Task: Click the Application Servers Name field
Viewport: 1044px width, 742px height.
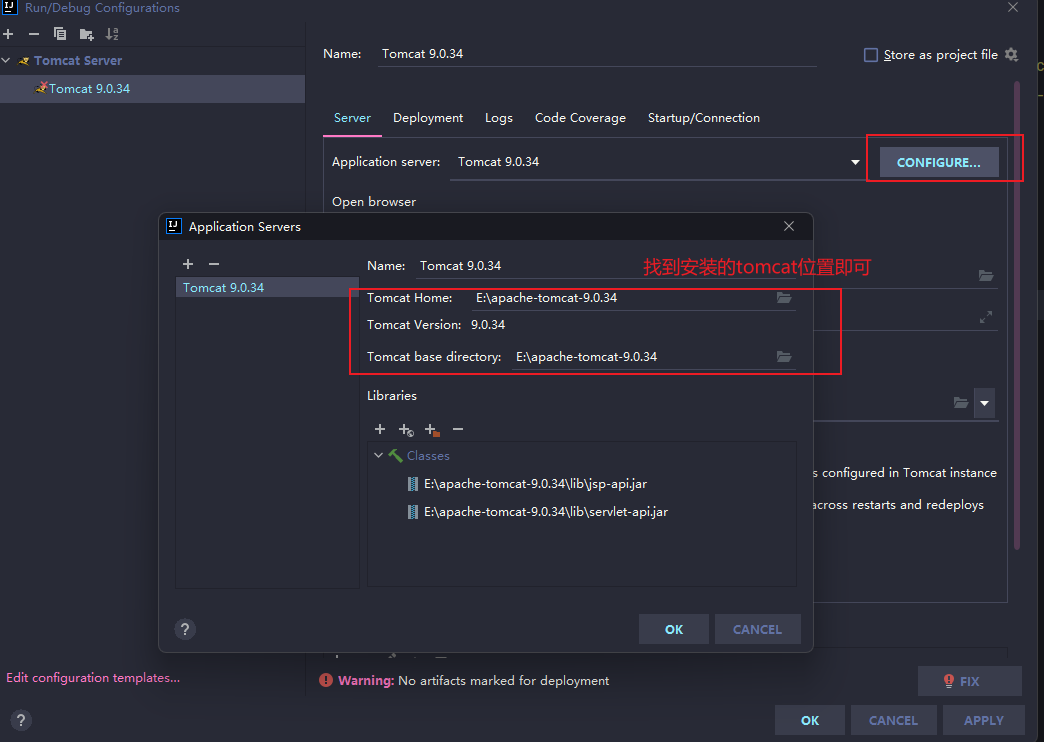Action: click(606, 266)
